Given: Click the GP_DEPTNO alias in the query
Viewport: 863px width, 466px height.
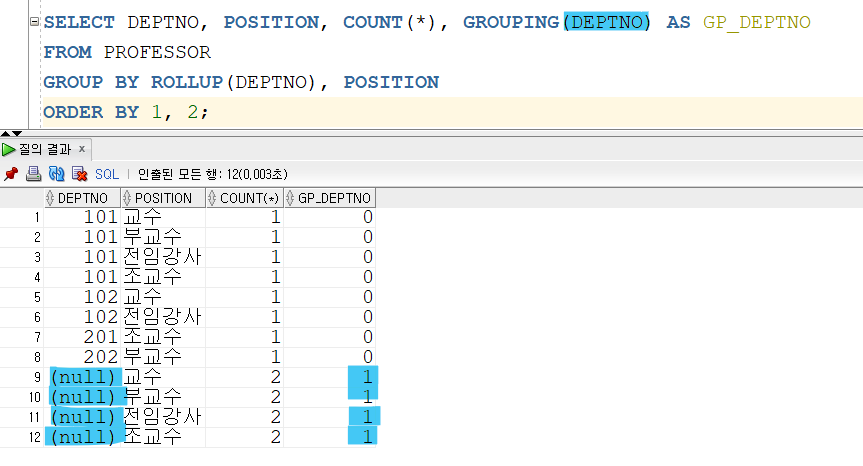Looking at the screenshot, I should coord(756,22).
